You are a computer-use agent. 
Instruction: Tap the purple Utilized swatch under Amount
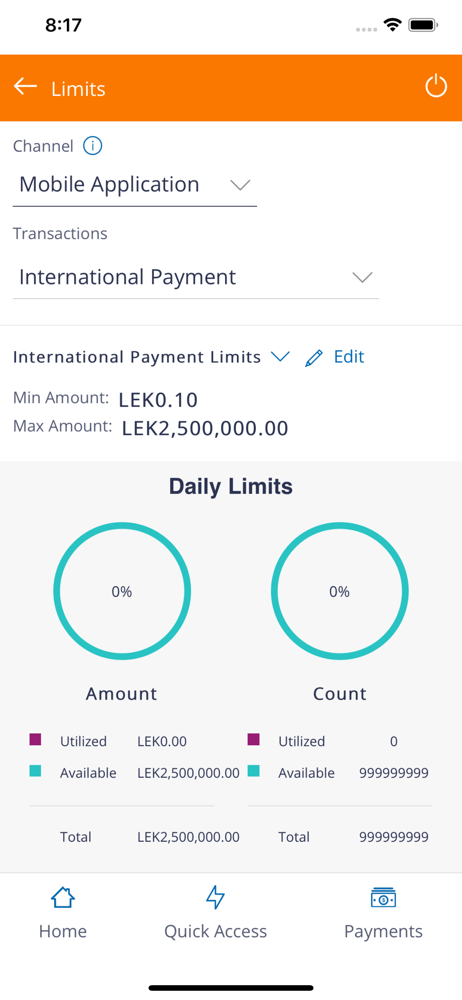(35, 740)
